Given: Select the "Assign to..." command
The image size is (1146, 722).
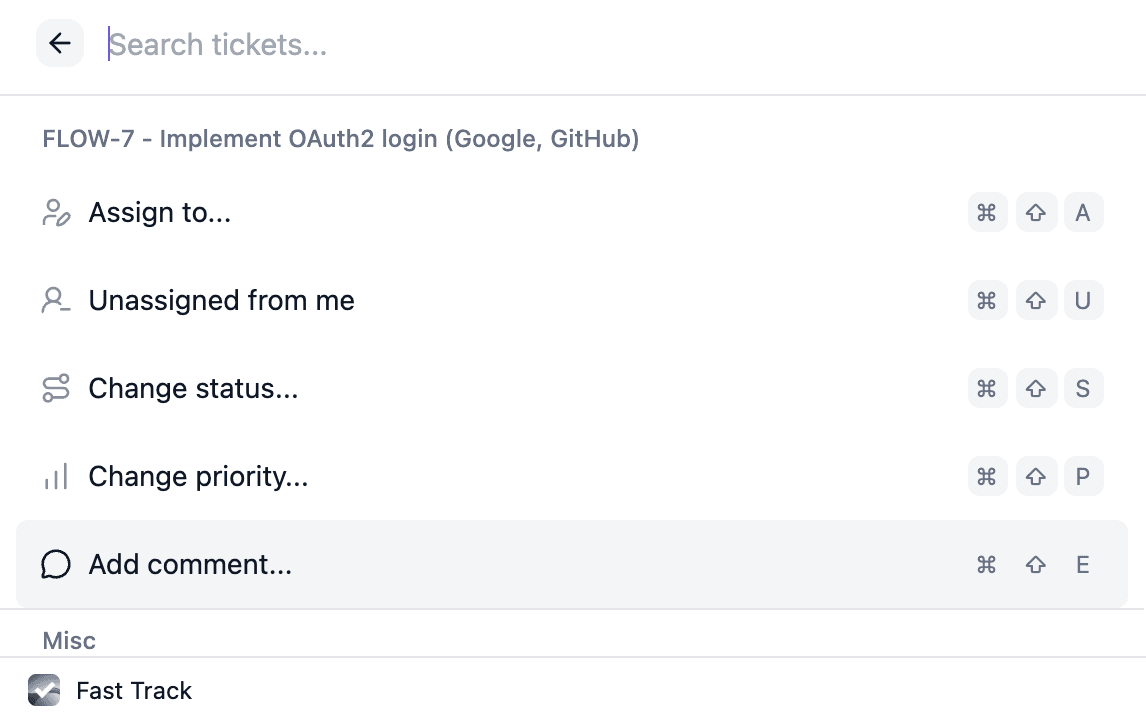Looking at the screenshot, I should tap(160, 213).
